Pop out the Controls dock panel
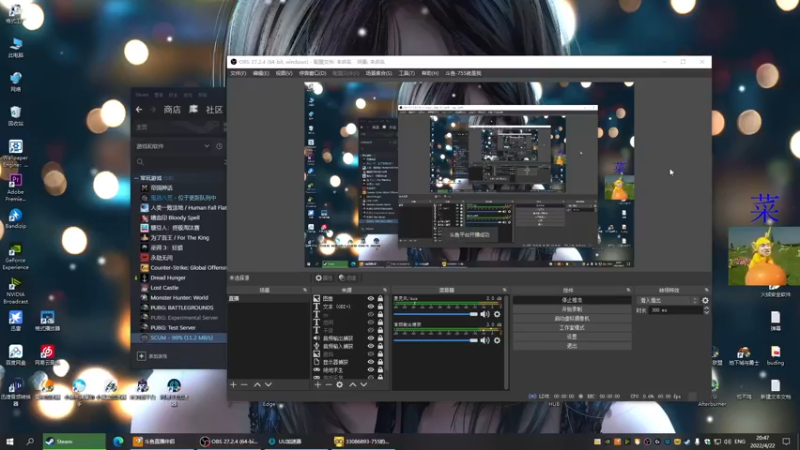Image resolution: width=800 pixels, height=450 pixels. [x=628, y=290]
